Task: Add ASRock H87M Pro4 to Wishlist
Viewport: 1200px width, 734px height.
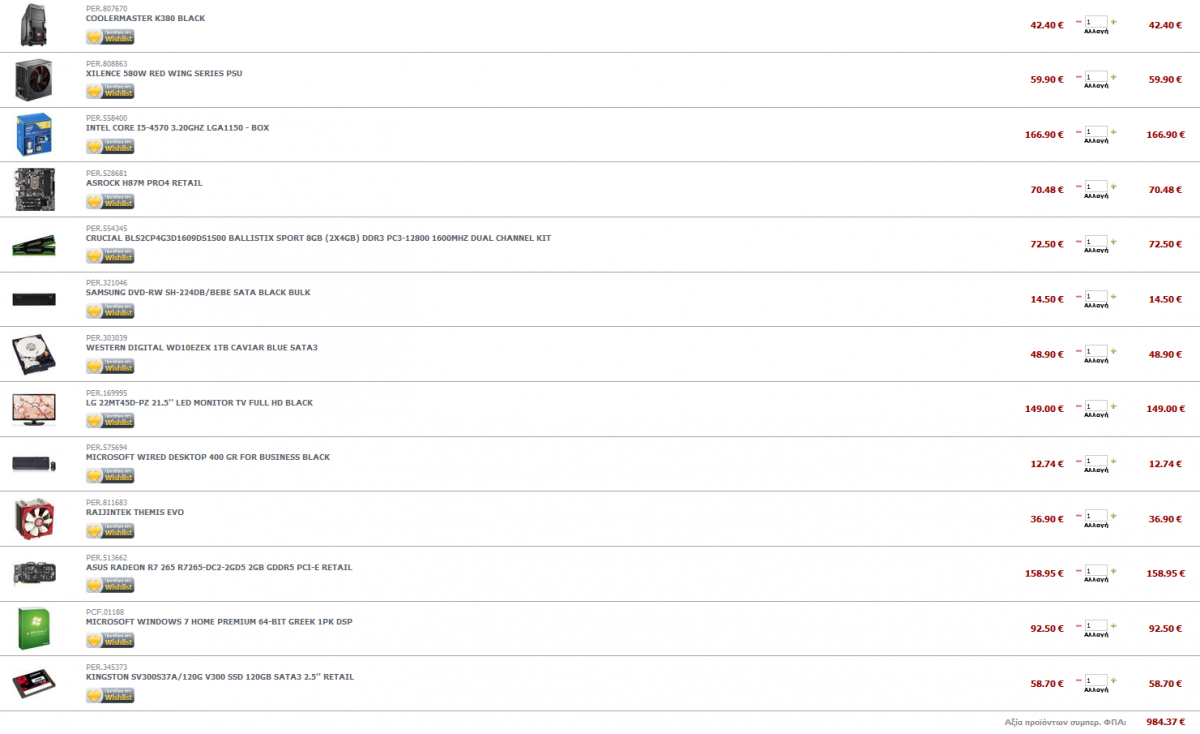Action: click(x=110, y=202)
